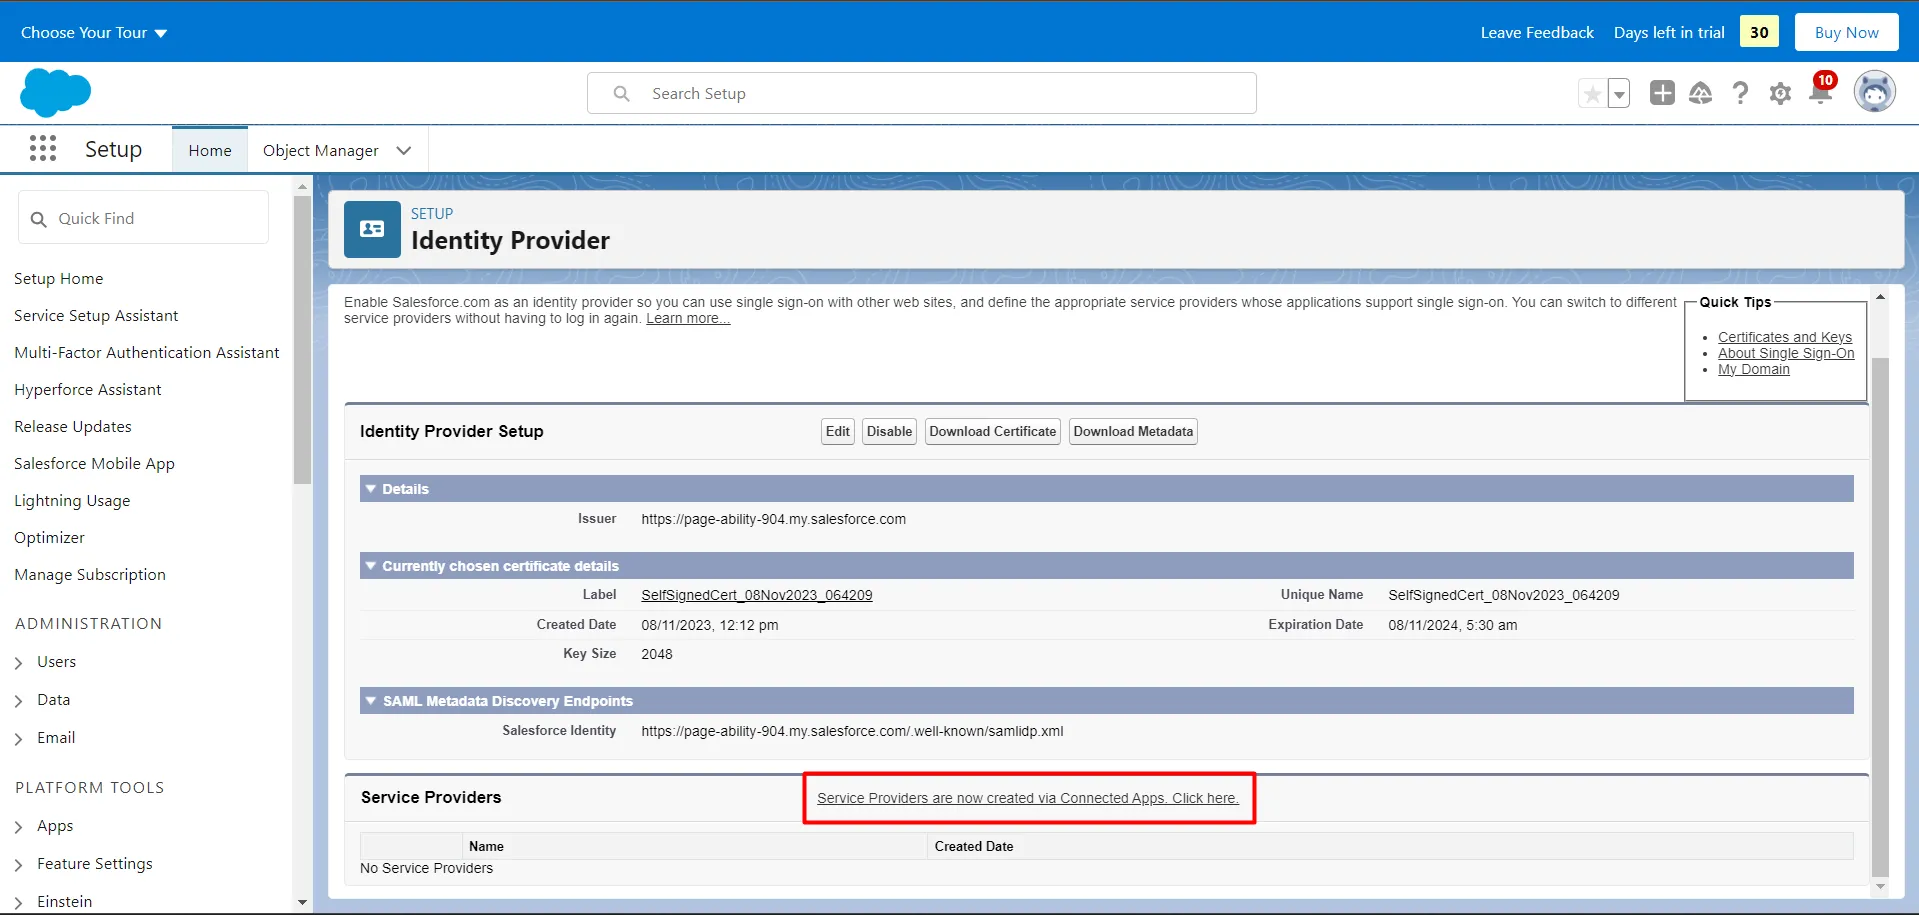1919x915 pixels.
Task: Switch to the Home tab
Action: [210, 150]
